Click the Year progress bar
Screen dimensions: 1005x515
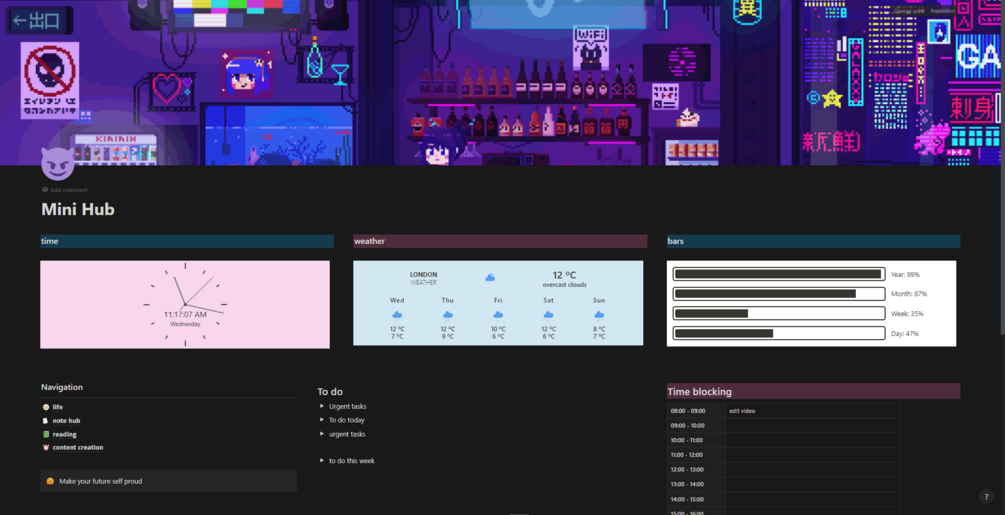(779, 274)
